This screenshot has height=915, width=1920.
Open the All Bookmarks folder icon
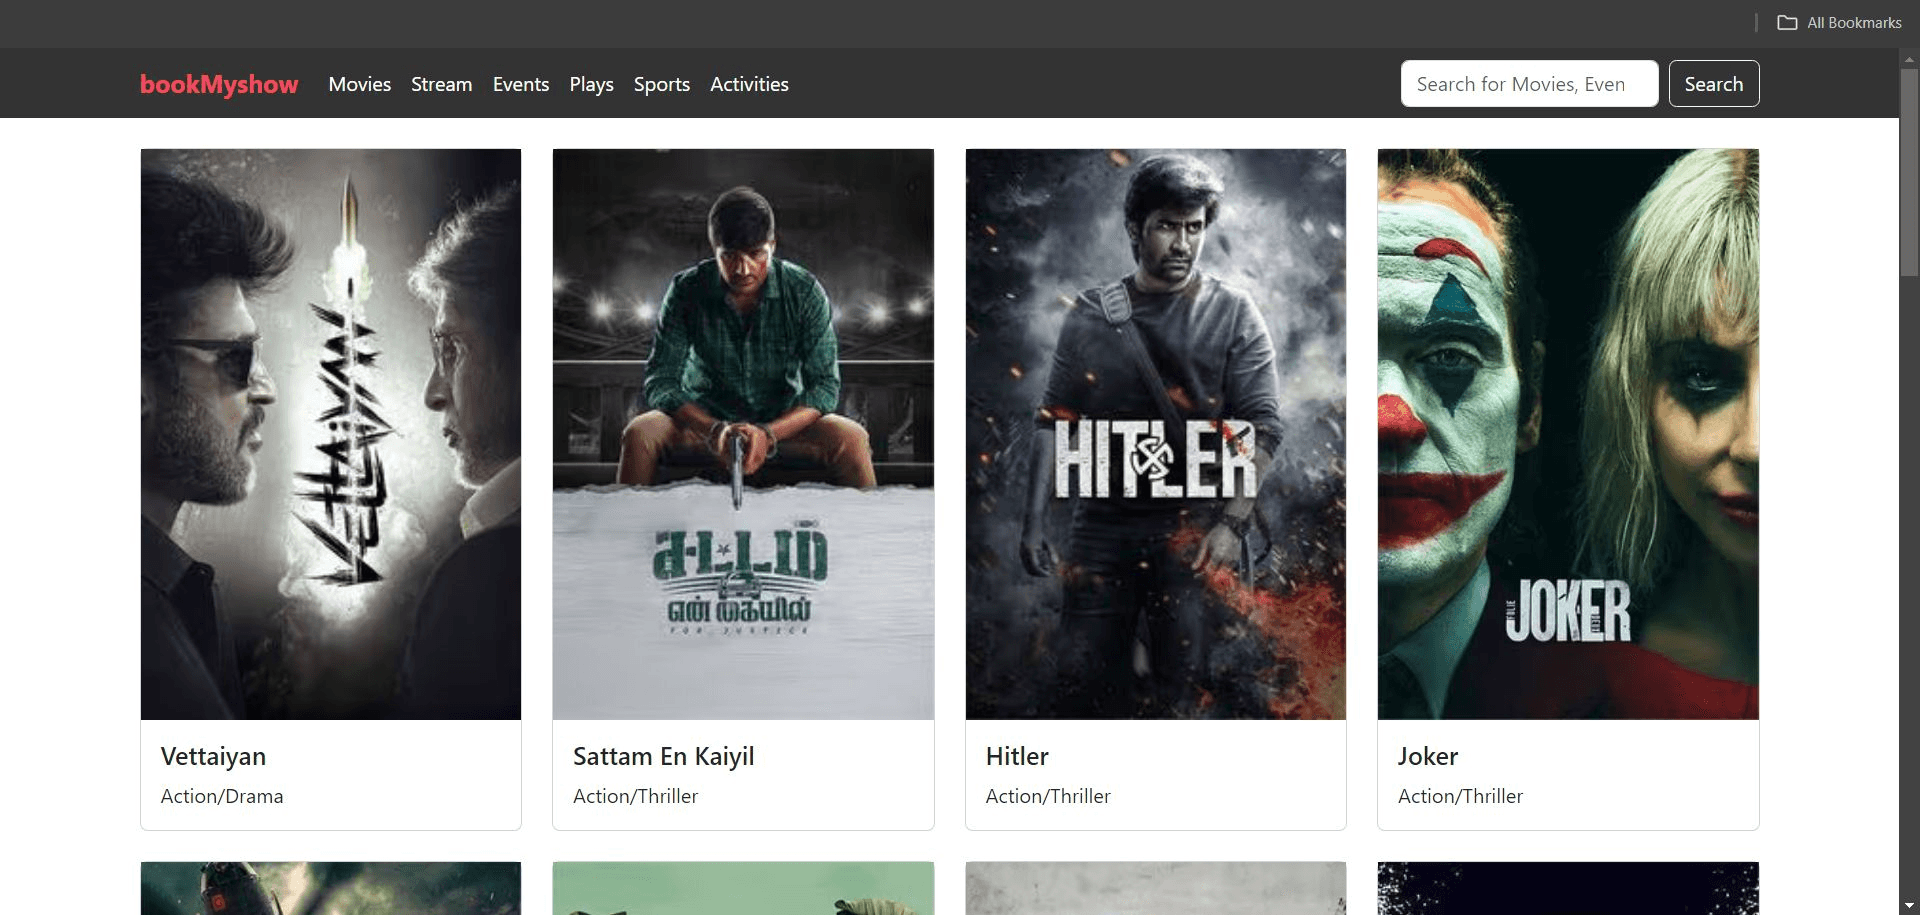(x=1787, y=22)
